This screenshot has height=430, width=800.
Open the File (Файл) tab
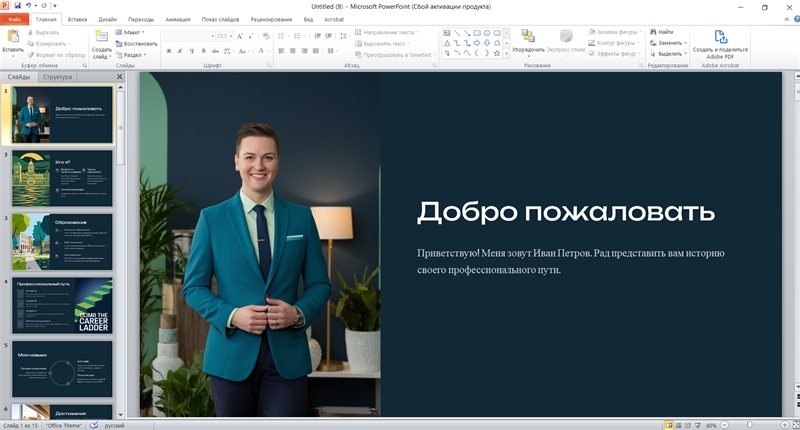click(x=15, y=19)
